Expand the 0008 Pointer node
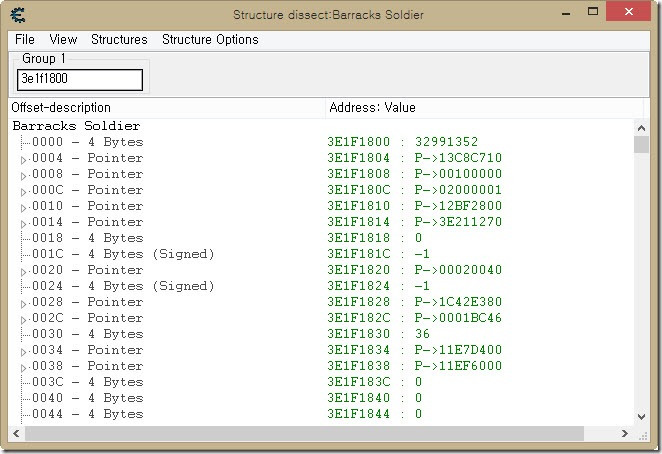 tap(24, 176)
